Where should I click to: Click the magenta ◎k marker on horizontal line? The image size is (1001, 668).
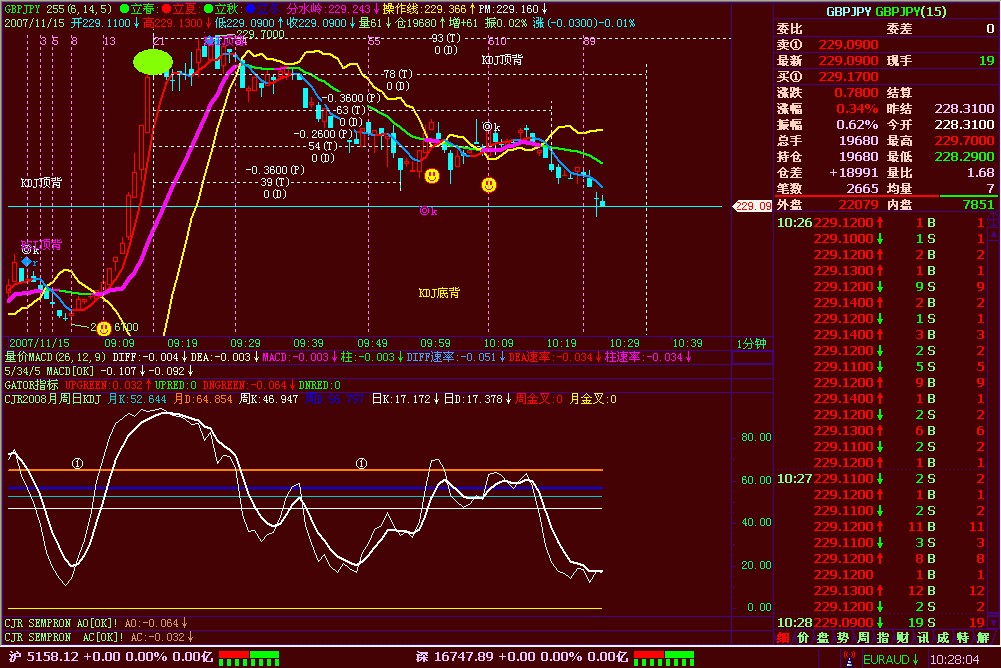pyautogui.click(x=428, y=211)
